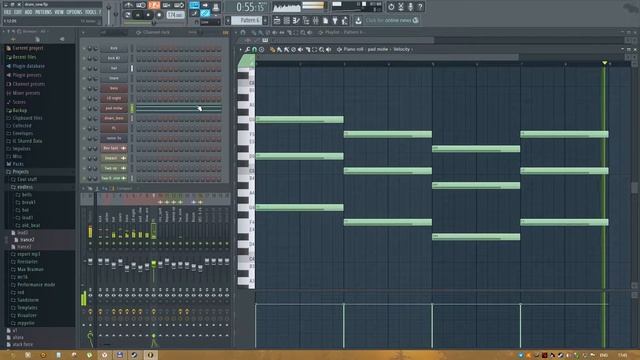Click the transport play button
The image size is (640, 360).
click(138, 15)
